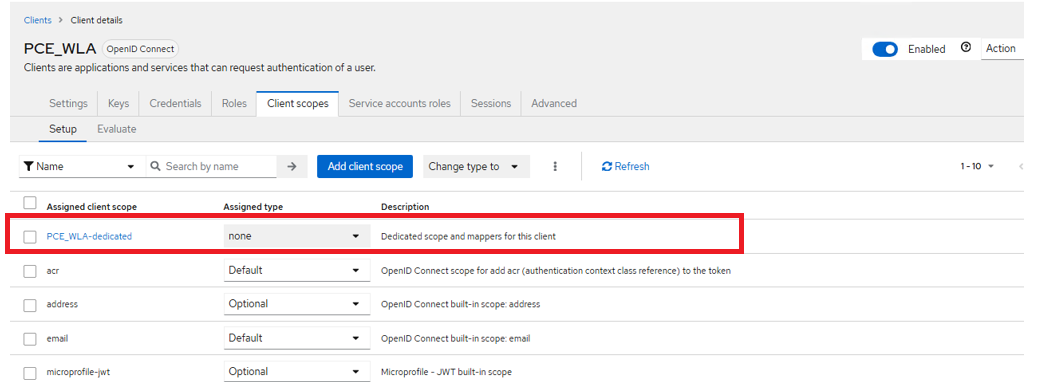1052x382 pixels.
Task: Open the Roles tab
Action: click(x=234, y=103)
